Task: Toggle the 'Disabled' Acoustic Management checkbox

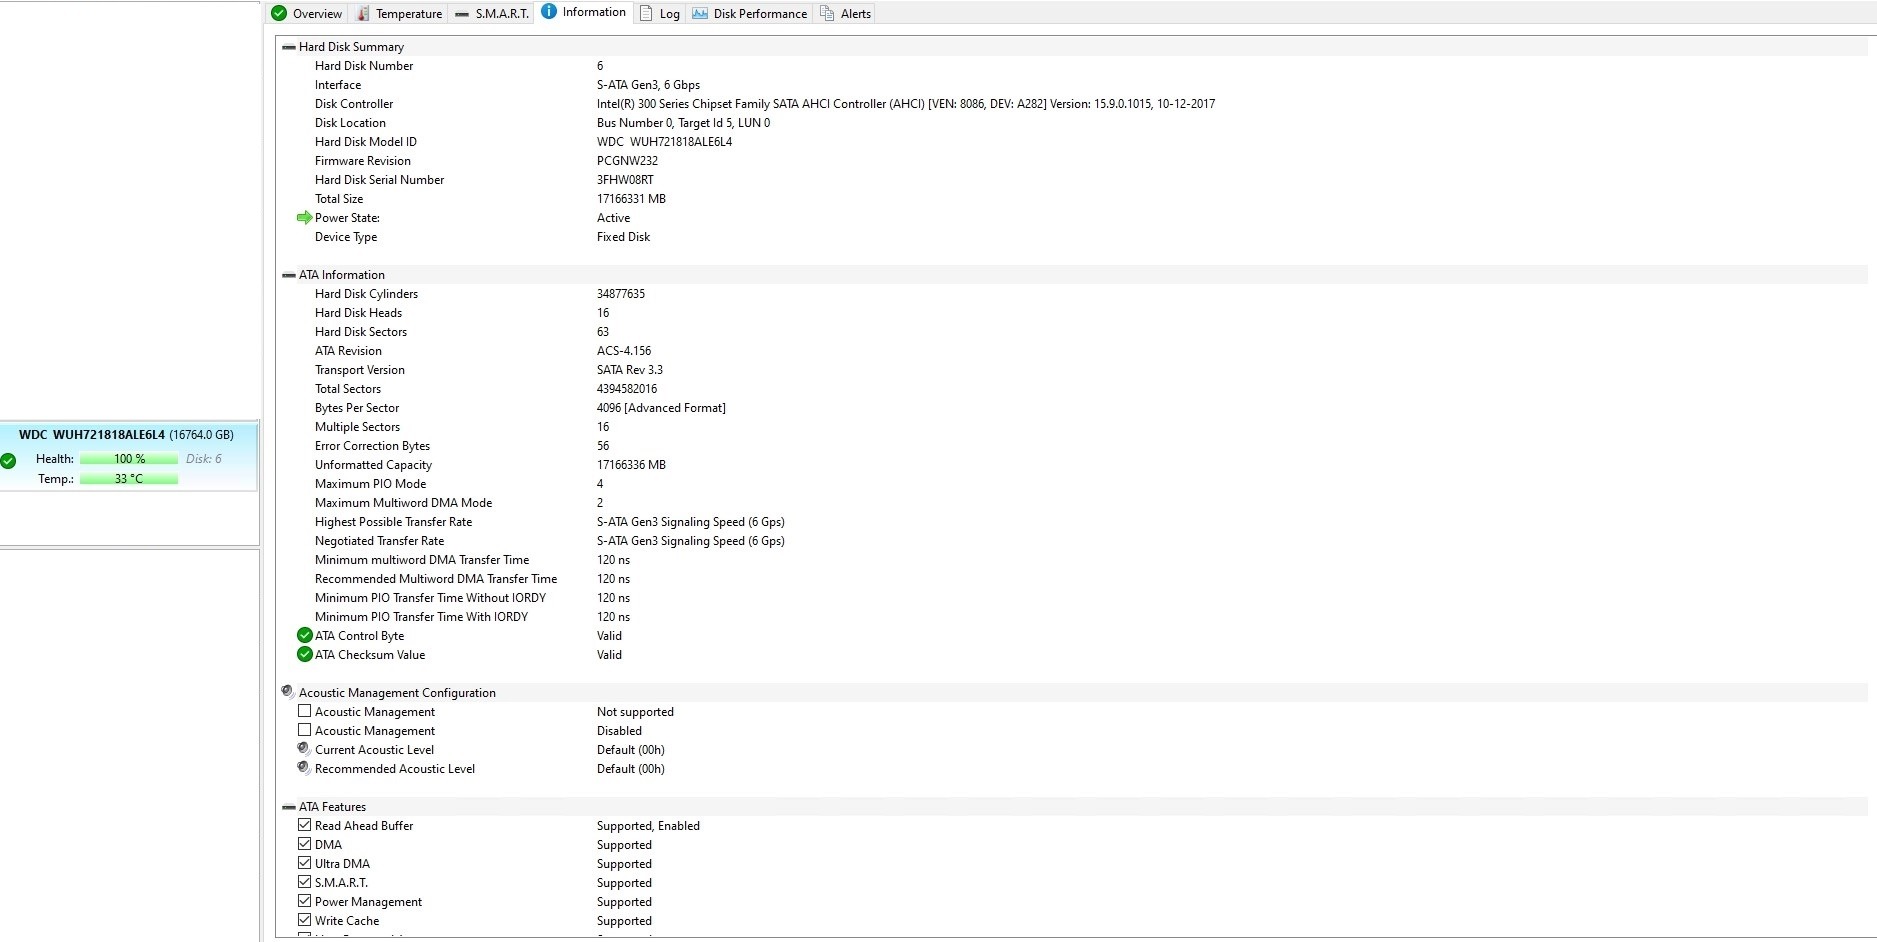Action: click(x=304, y=730)
